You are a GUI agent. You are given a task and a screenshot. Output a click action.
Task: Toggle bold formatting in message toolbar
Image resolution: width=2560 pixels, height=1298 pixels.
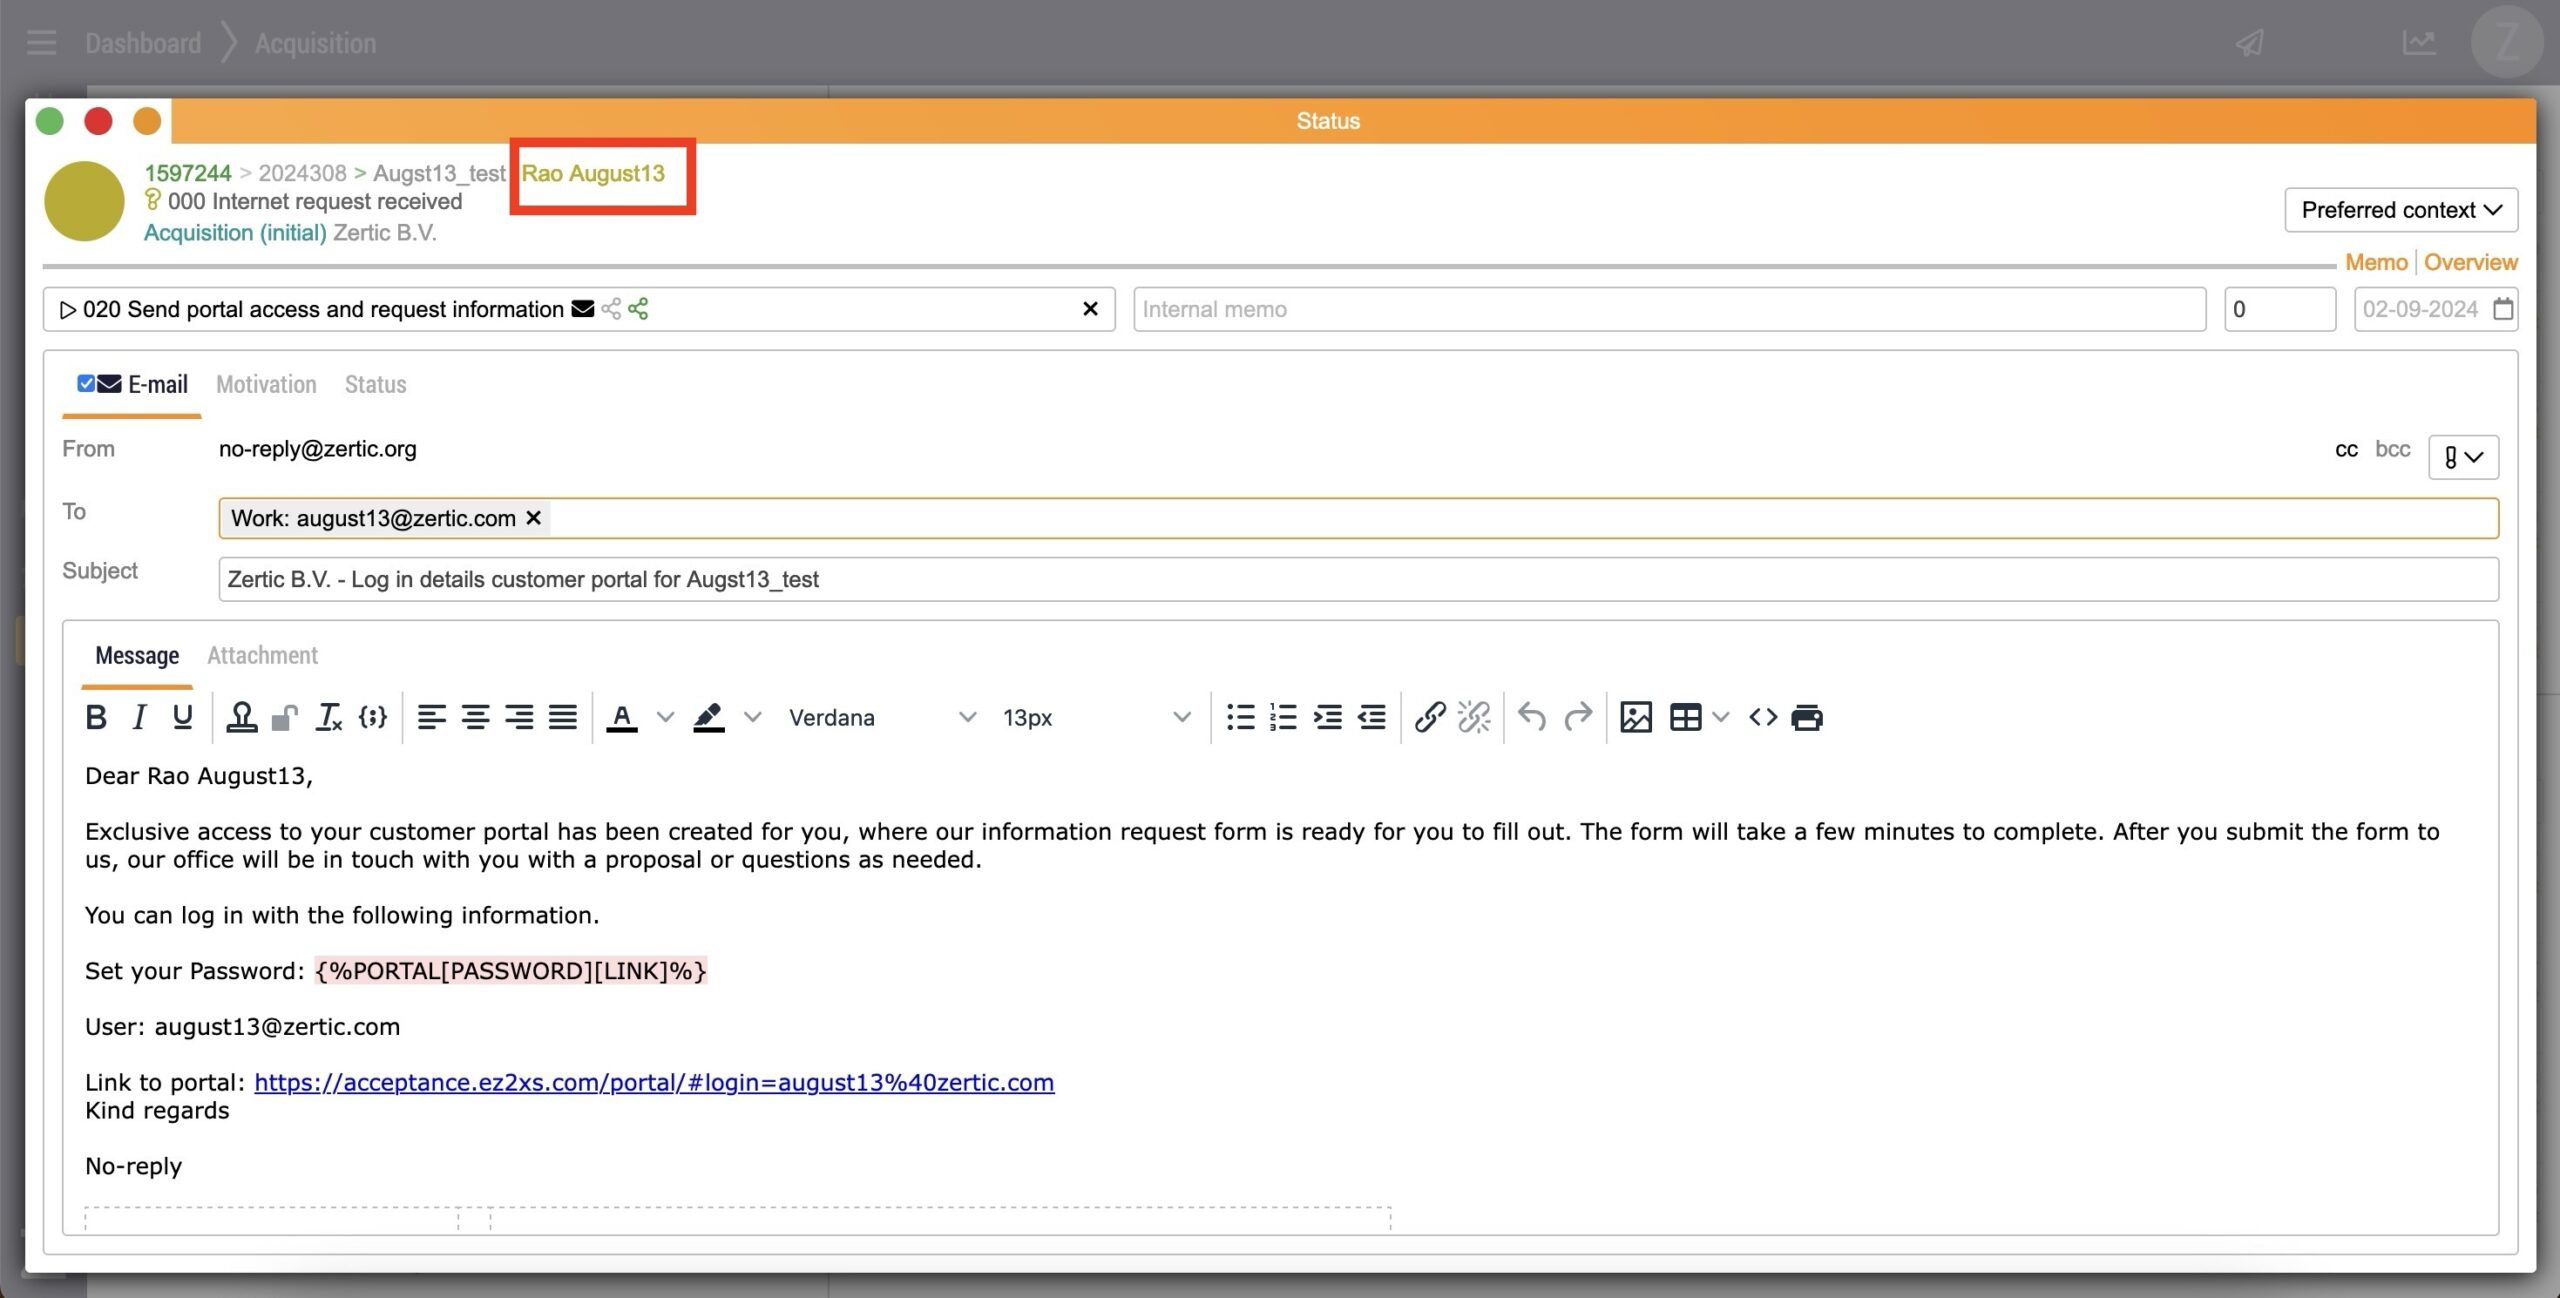(x=96, y=717)
